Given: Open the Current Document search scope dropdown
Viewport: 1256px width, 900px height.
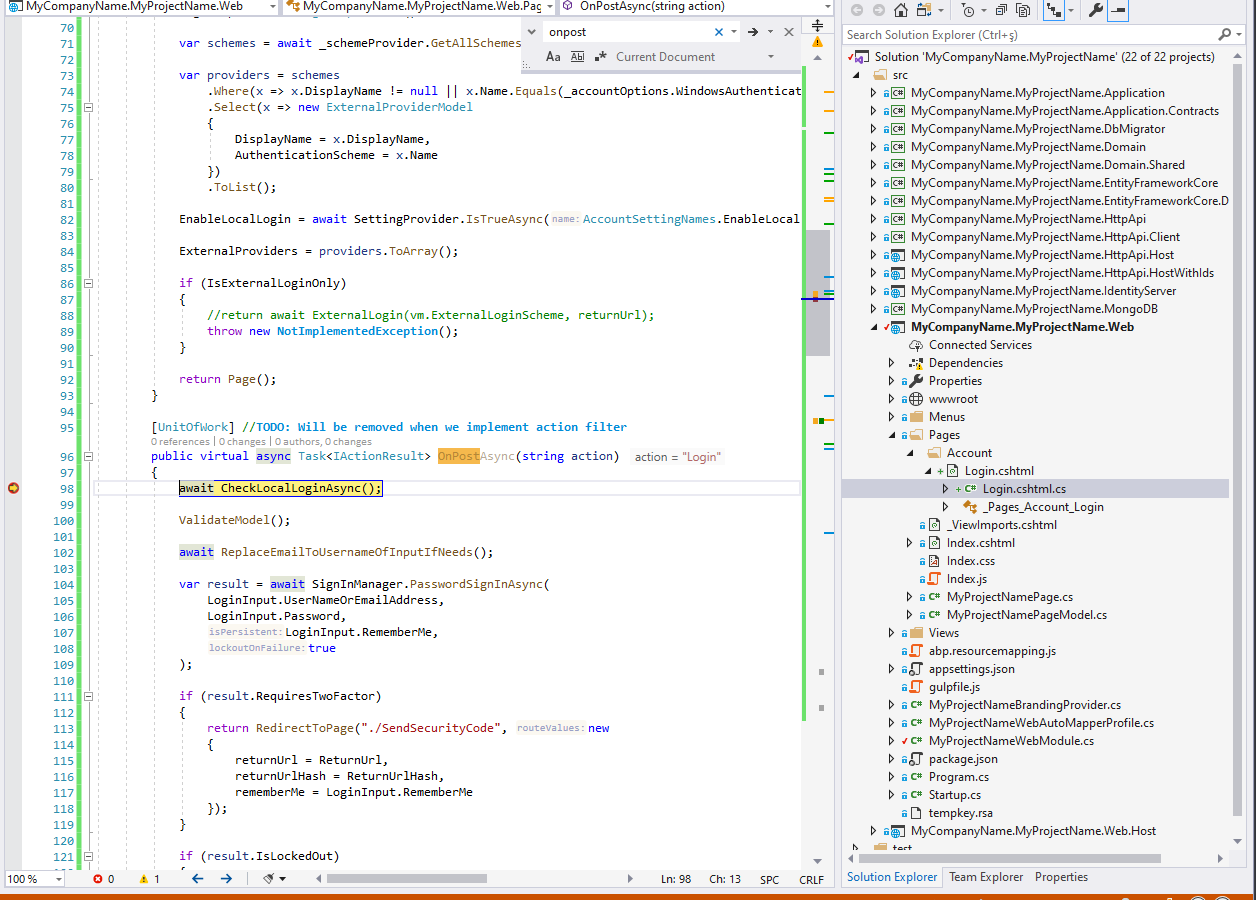Looking at the screenshot, I should tap(770, 57).
